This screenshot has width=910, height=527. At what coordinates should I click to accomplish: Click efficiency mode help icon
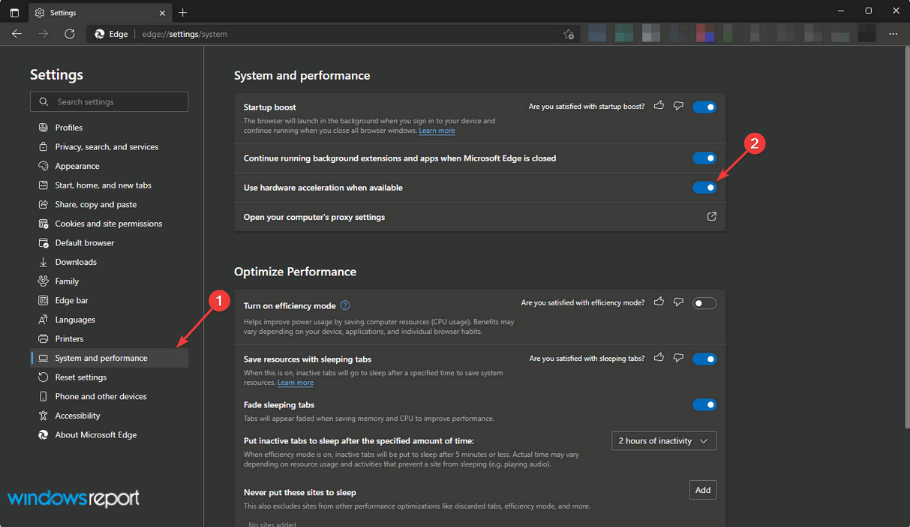click(x=345, y=305)
